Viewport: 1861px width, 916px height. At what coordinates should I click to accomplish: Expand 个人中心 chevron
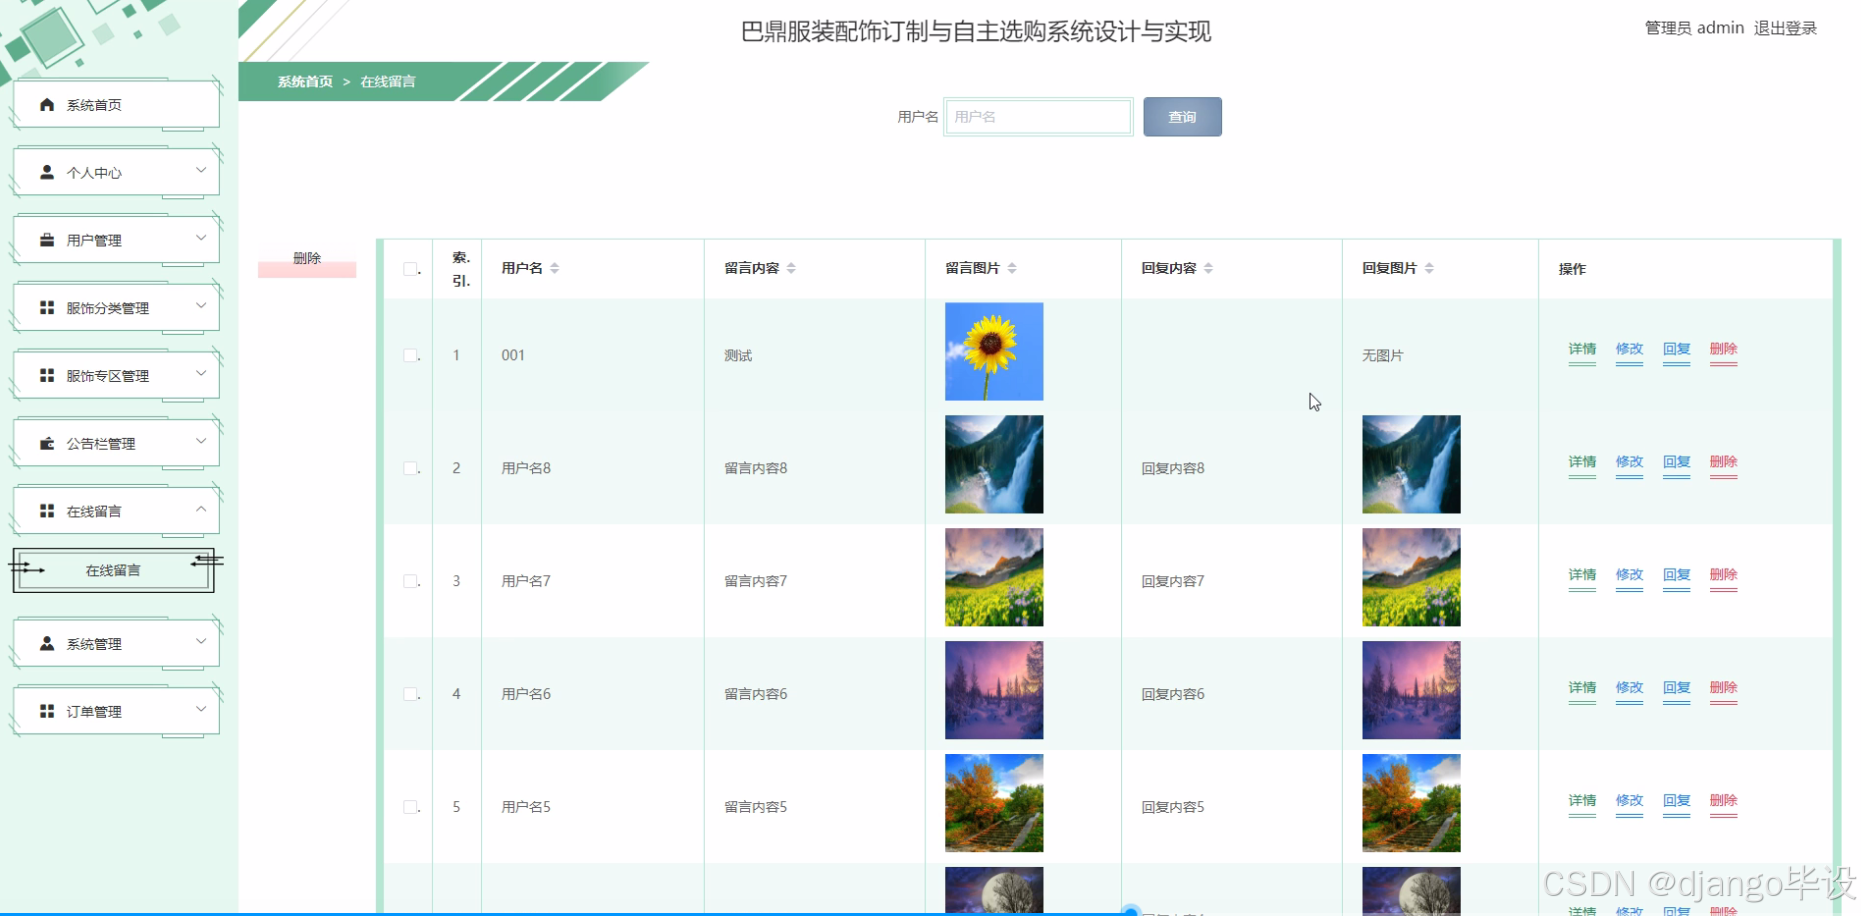pos(201,170)
